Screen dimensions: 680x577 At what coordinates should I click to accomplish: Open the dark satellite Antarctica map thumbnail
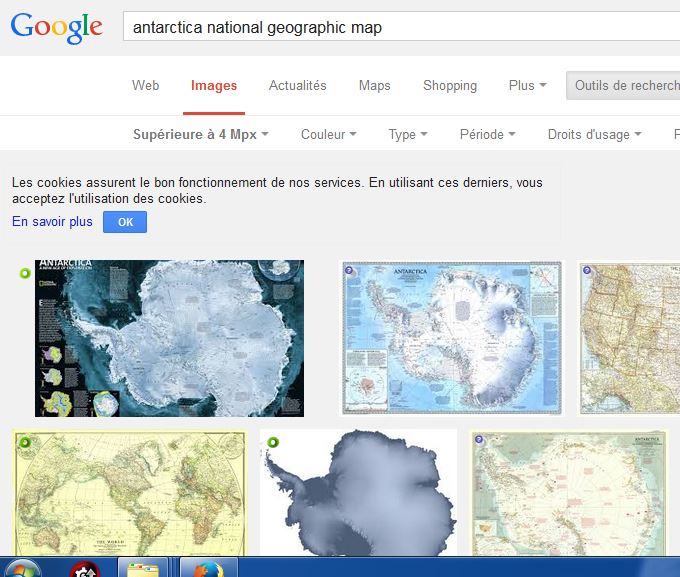[169, 338]
